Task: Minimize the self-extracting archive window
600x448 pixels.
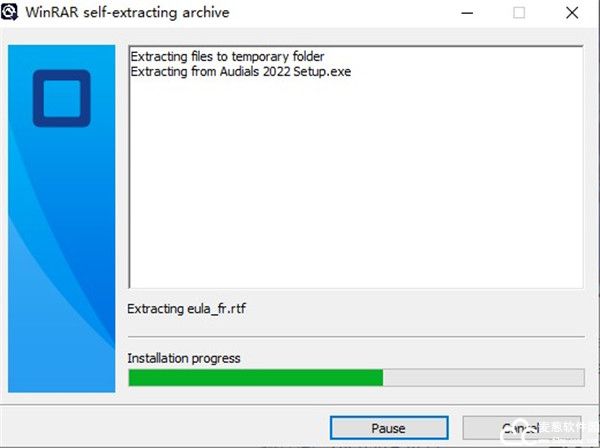Action: [x=467, y=13]
